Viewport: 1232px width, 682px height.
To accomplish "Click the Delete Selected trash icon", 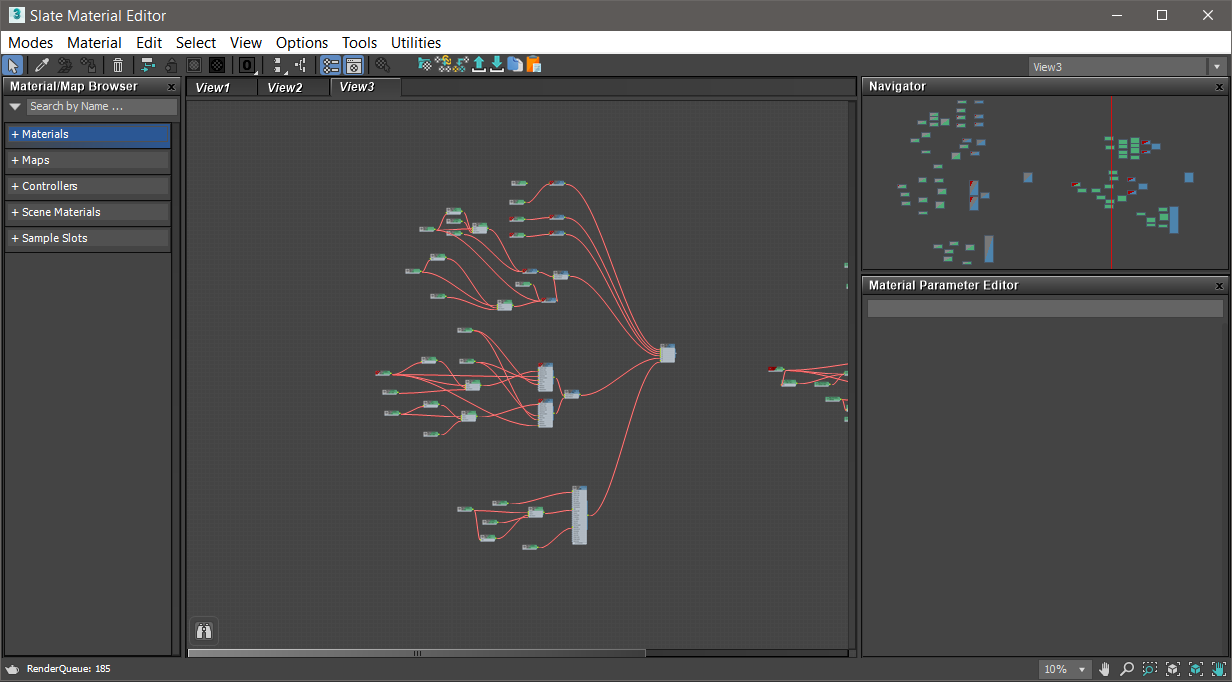I will (118, 65).
